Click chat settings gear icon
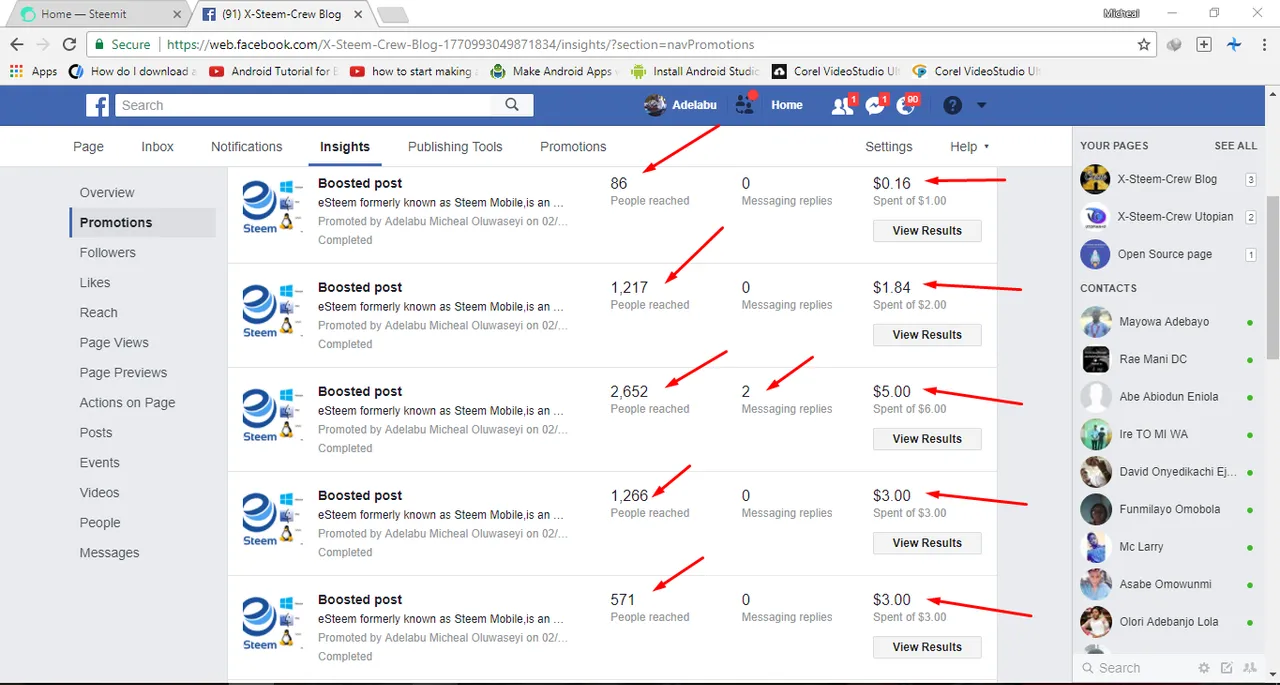 click(x=1204, y=668)
